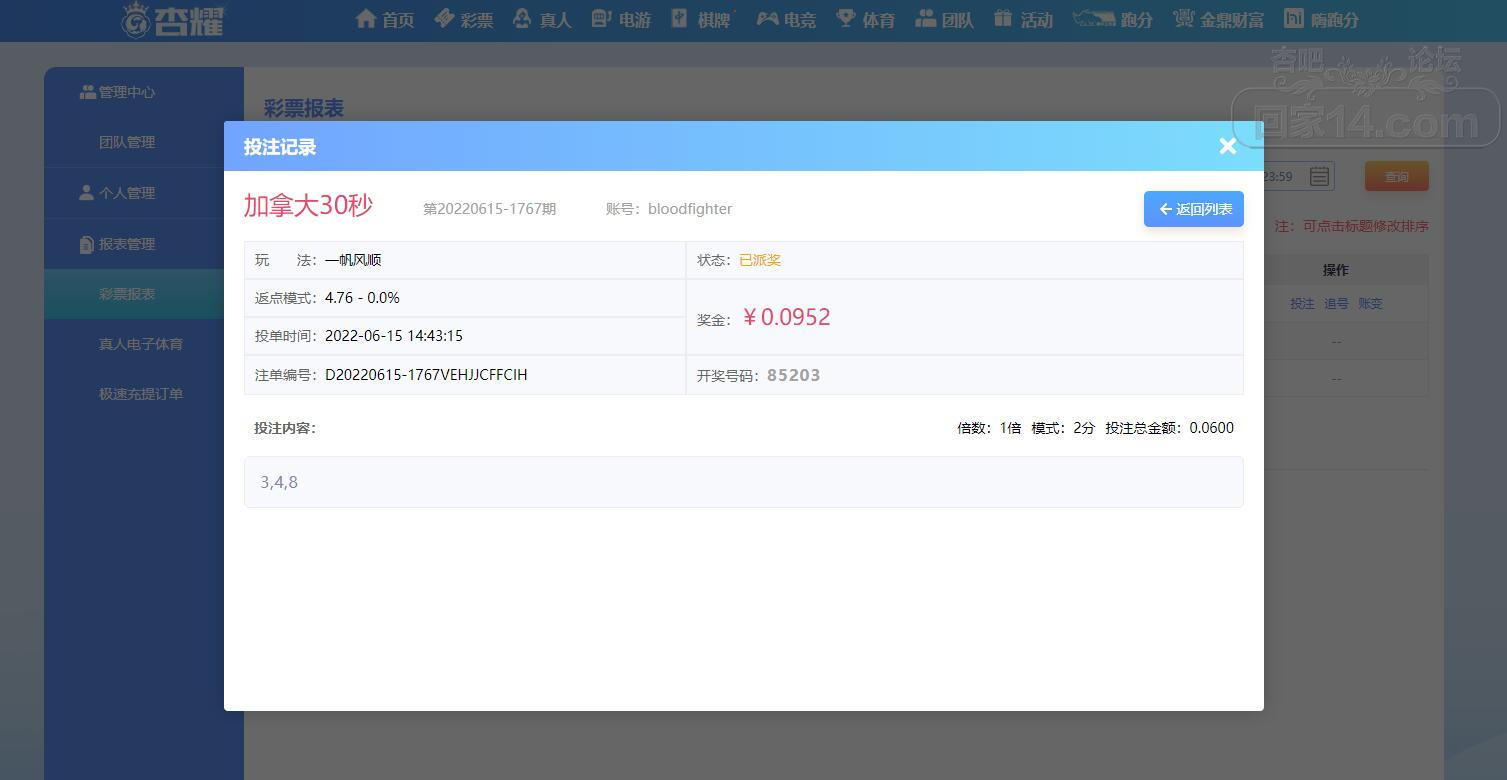Click the prize amount ￥0.0952
The image size is (1507, 780).
tap(786, 317)
